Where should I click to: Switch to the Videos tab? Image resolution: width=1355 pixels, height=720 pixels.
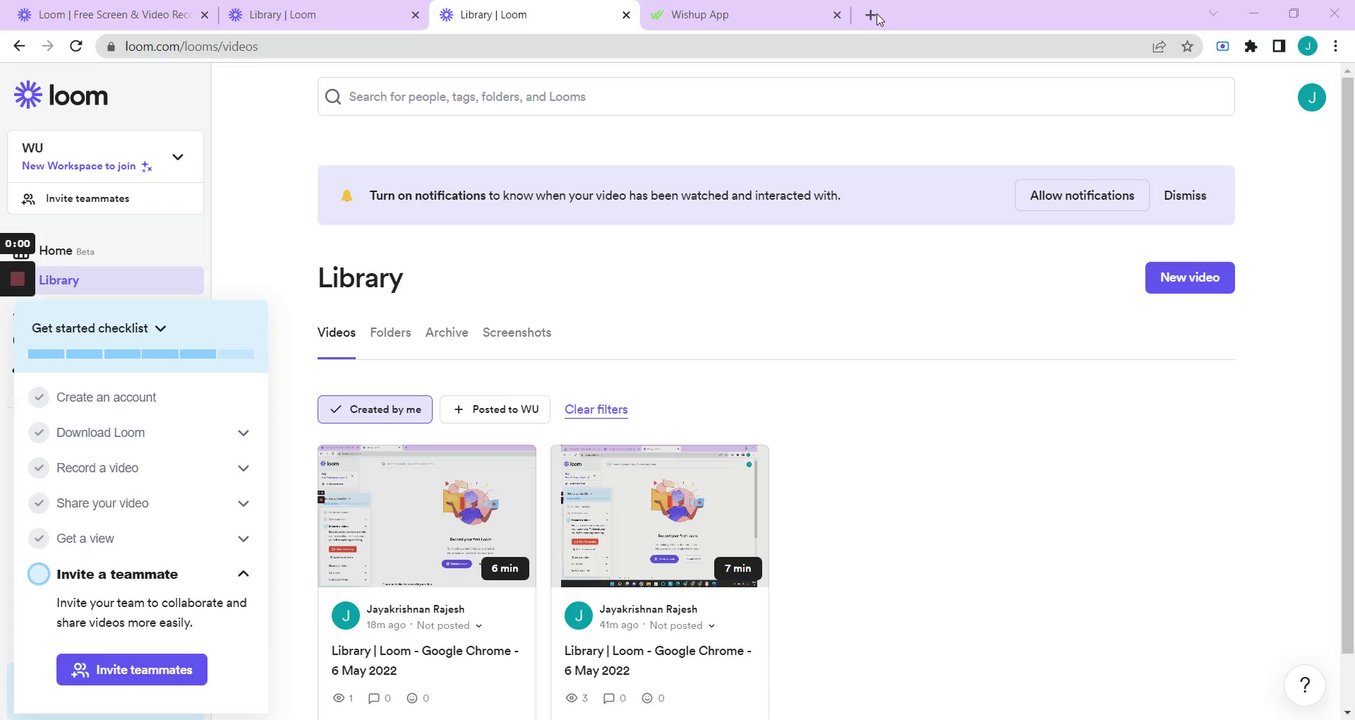[x=336, y=332]
